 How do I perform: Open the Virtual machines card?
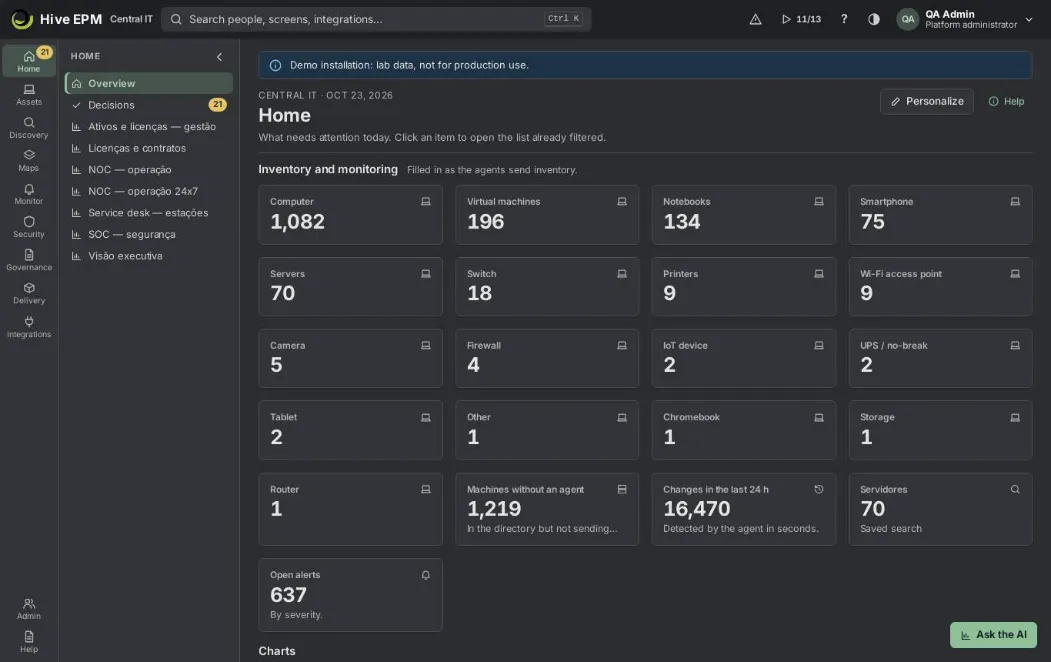coord(547,215)
